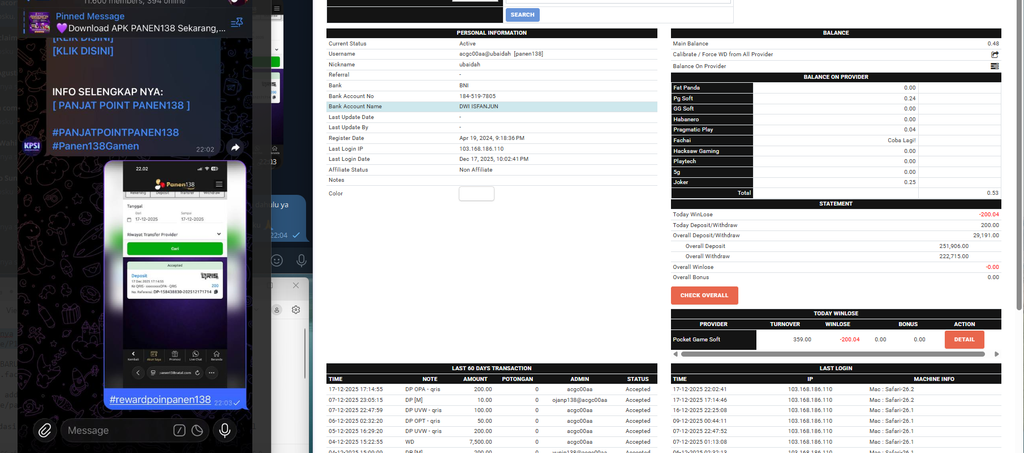Open the pinned messages list icon
Screen dimensions: 1024x453
click(x=237, y=23)
